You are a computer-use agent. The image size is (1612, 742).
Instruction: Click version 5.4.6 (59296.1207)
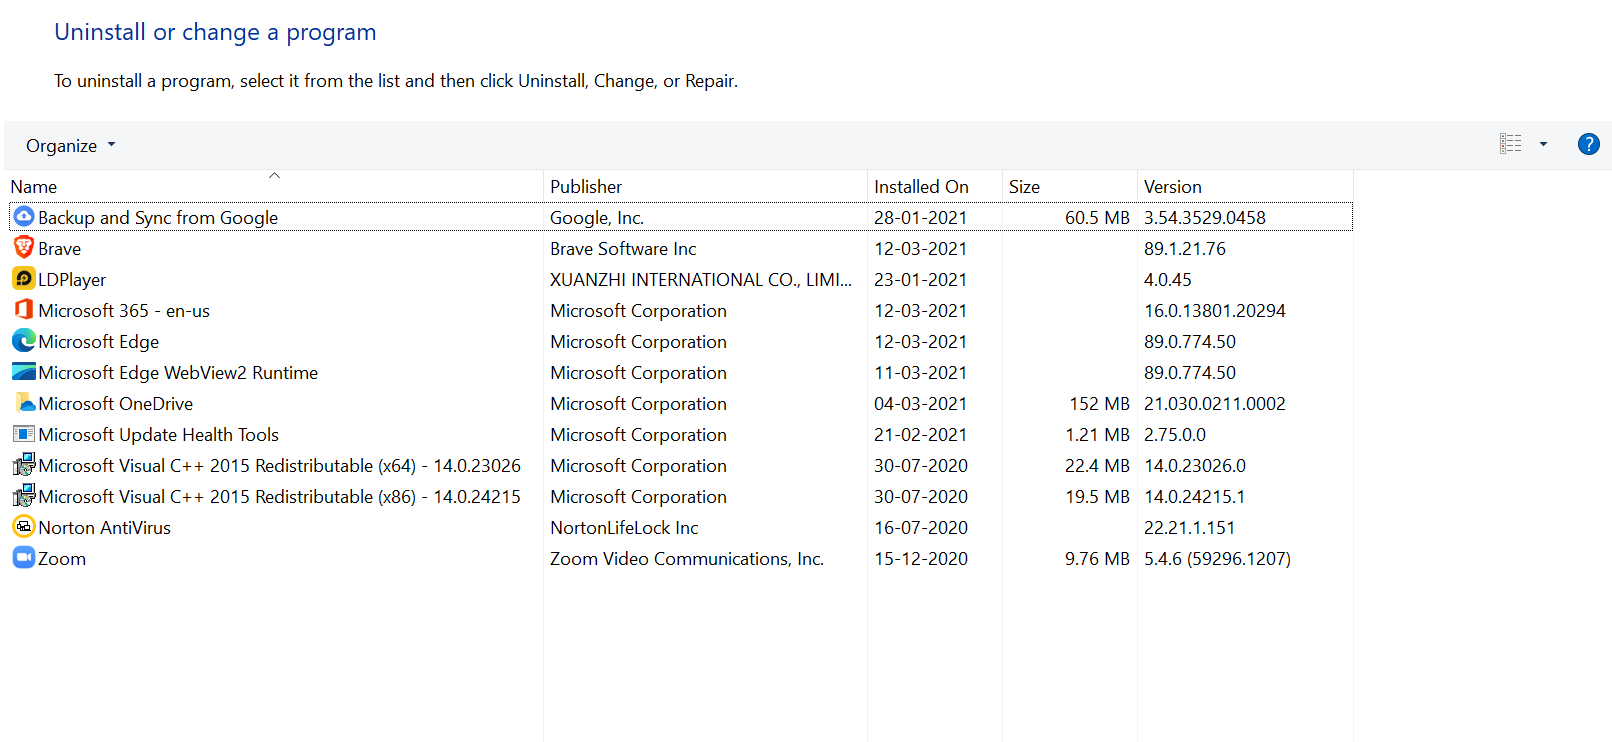tap(1218, 559)
